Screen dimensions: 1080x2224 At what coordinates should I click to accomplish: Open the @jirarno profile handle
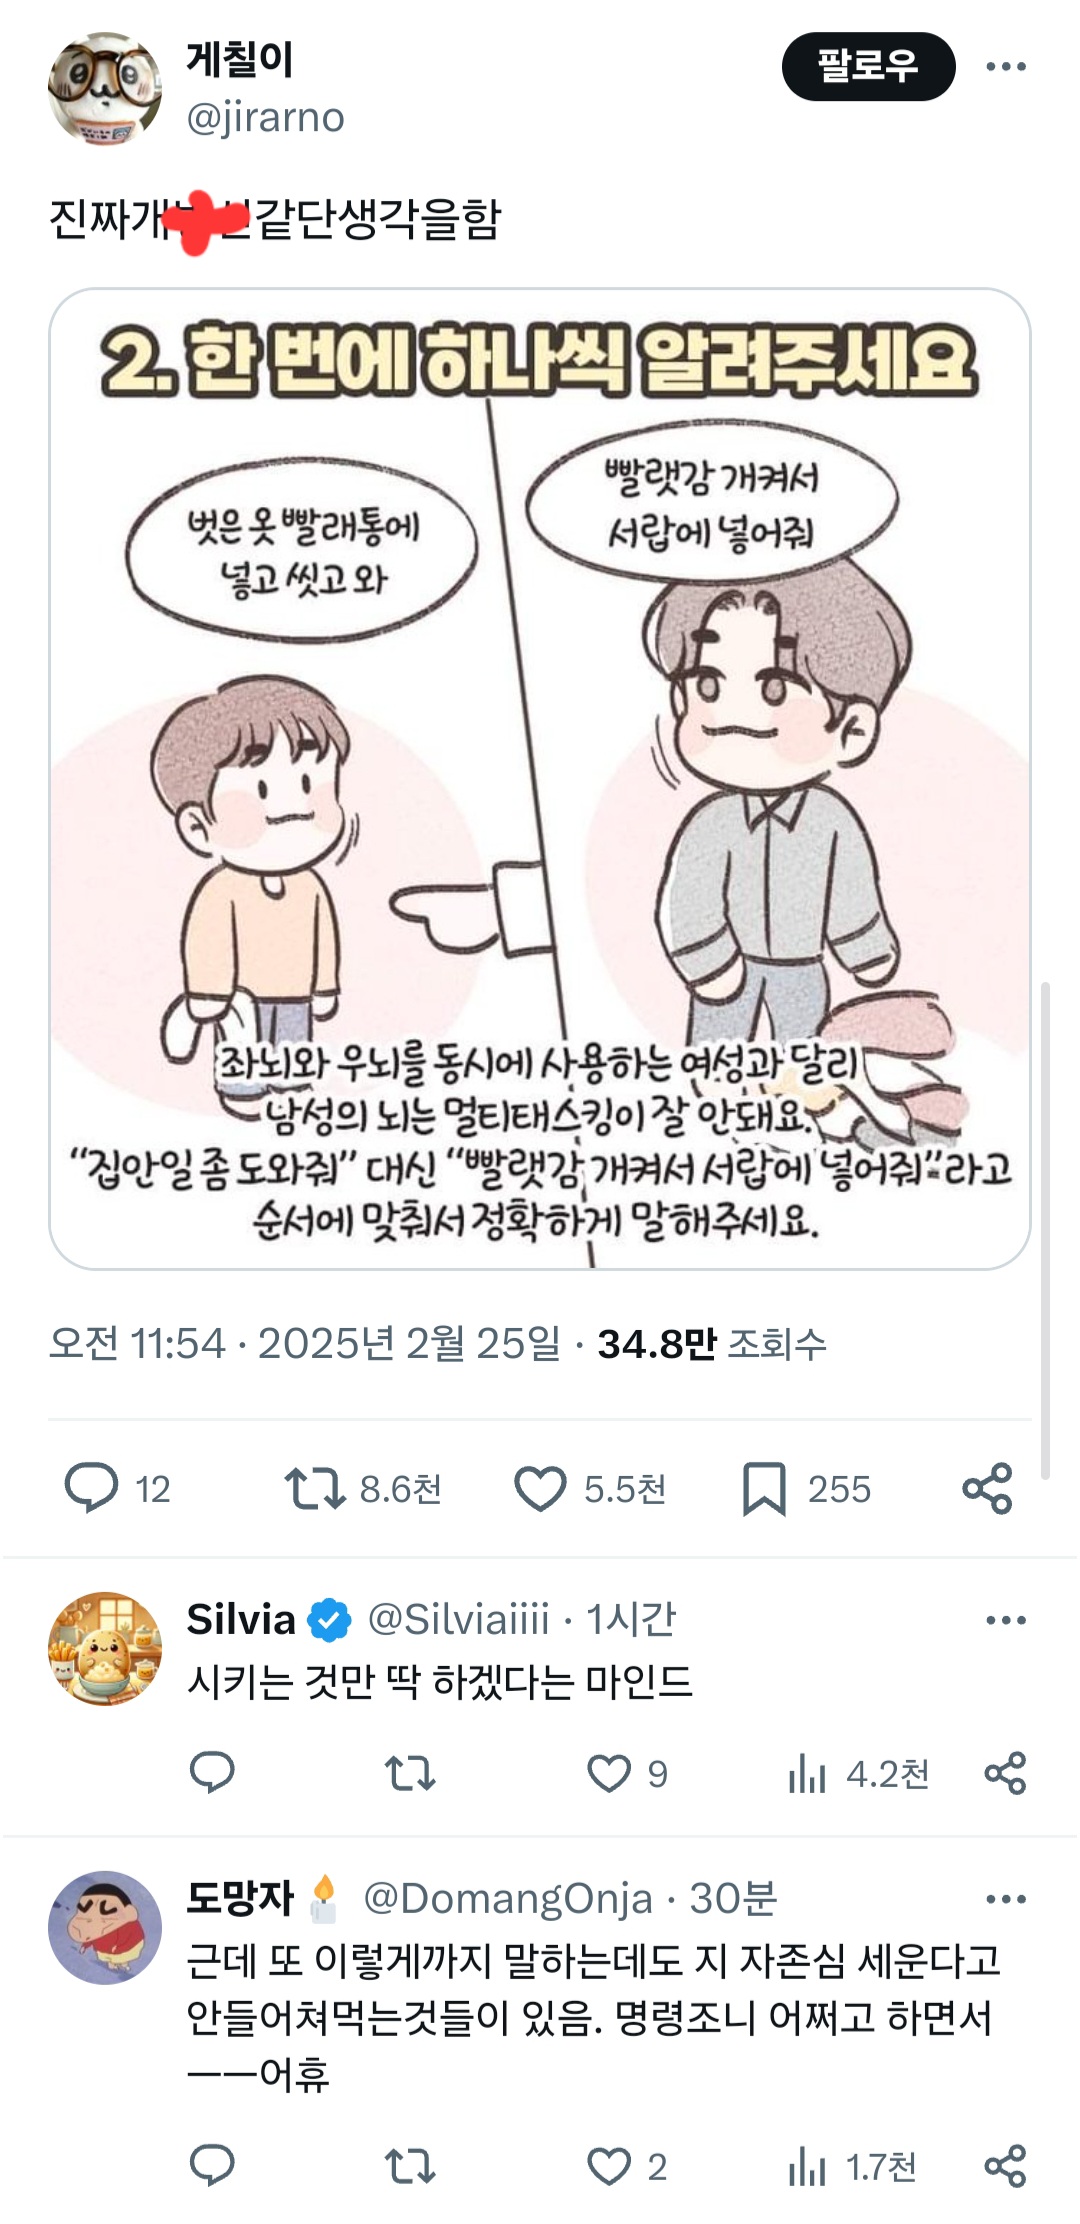[x=265, y=118]
